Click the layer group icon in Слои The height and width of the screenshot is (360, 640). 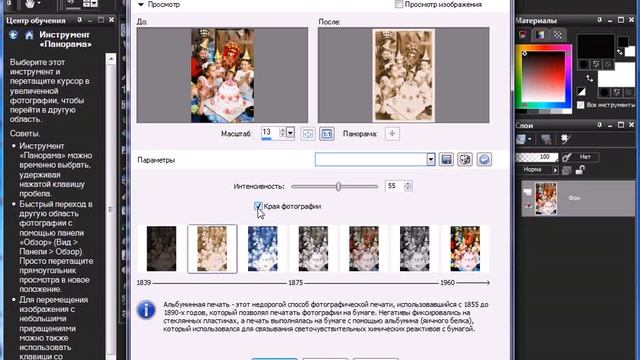click(x=546, y=140)
